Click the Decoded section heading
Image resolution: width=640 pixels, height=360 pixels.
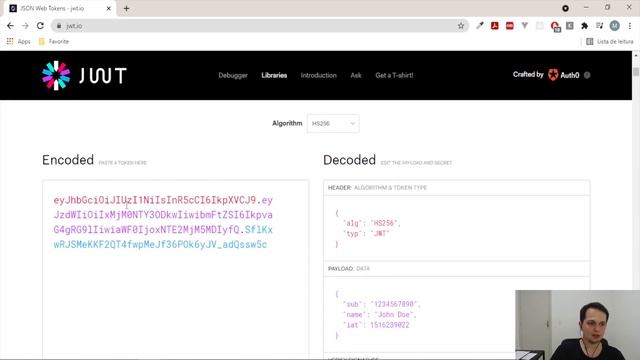[x=349, y=160]
